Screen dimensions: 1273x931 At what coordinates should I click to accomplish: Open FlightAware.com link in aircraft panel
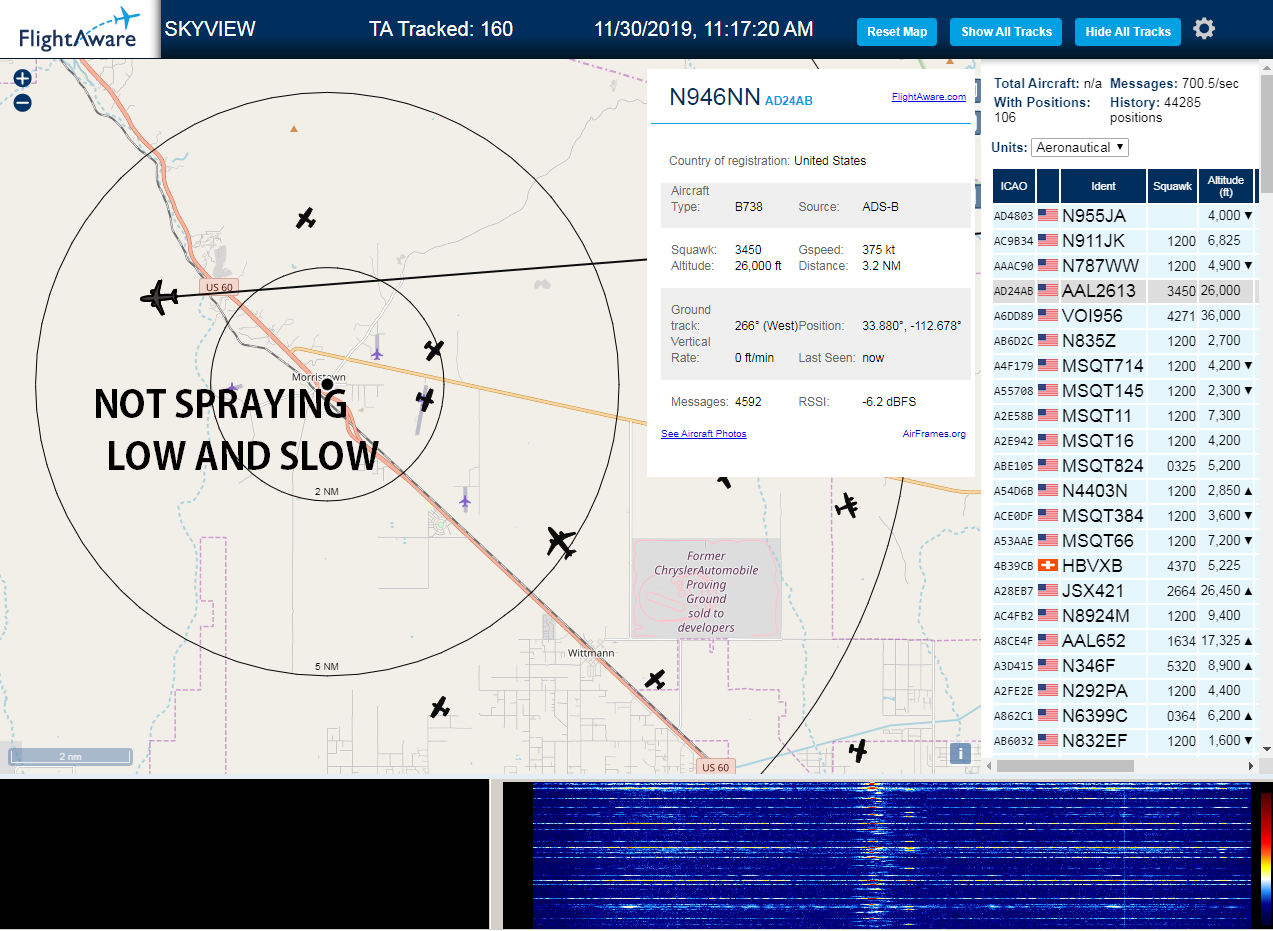tap(929, 97)
